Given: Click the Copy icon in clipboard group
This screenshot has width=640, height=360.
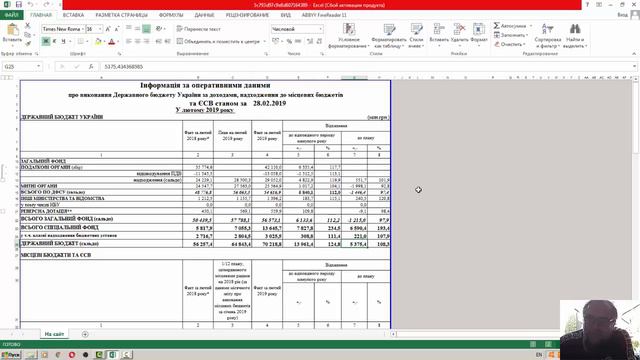Looking at the screenshot, I should point(28,35).
